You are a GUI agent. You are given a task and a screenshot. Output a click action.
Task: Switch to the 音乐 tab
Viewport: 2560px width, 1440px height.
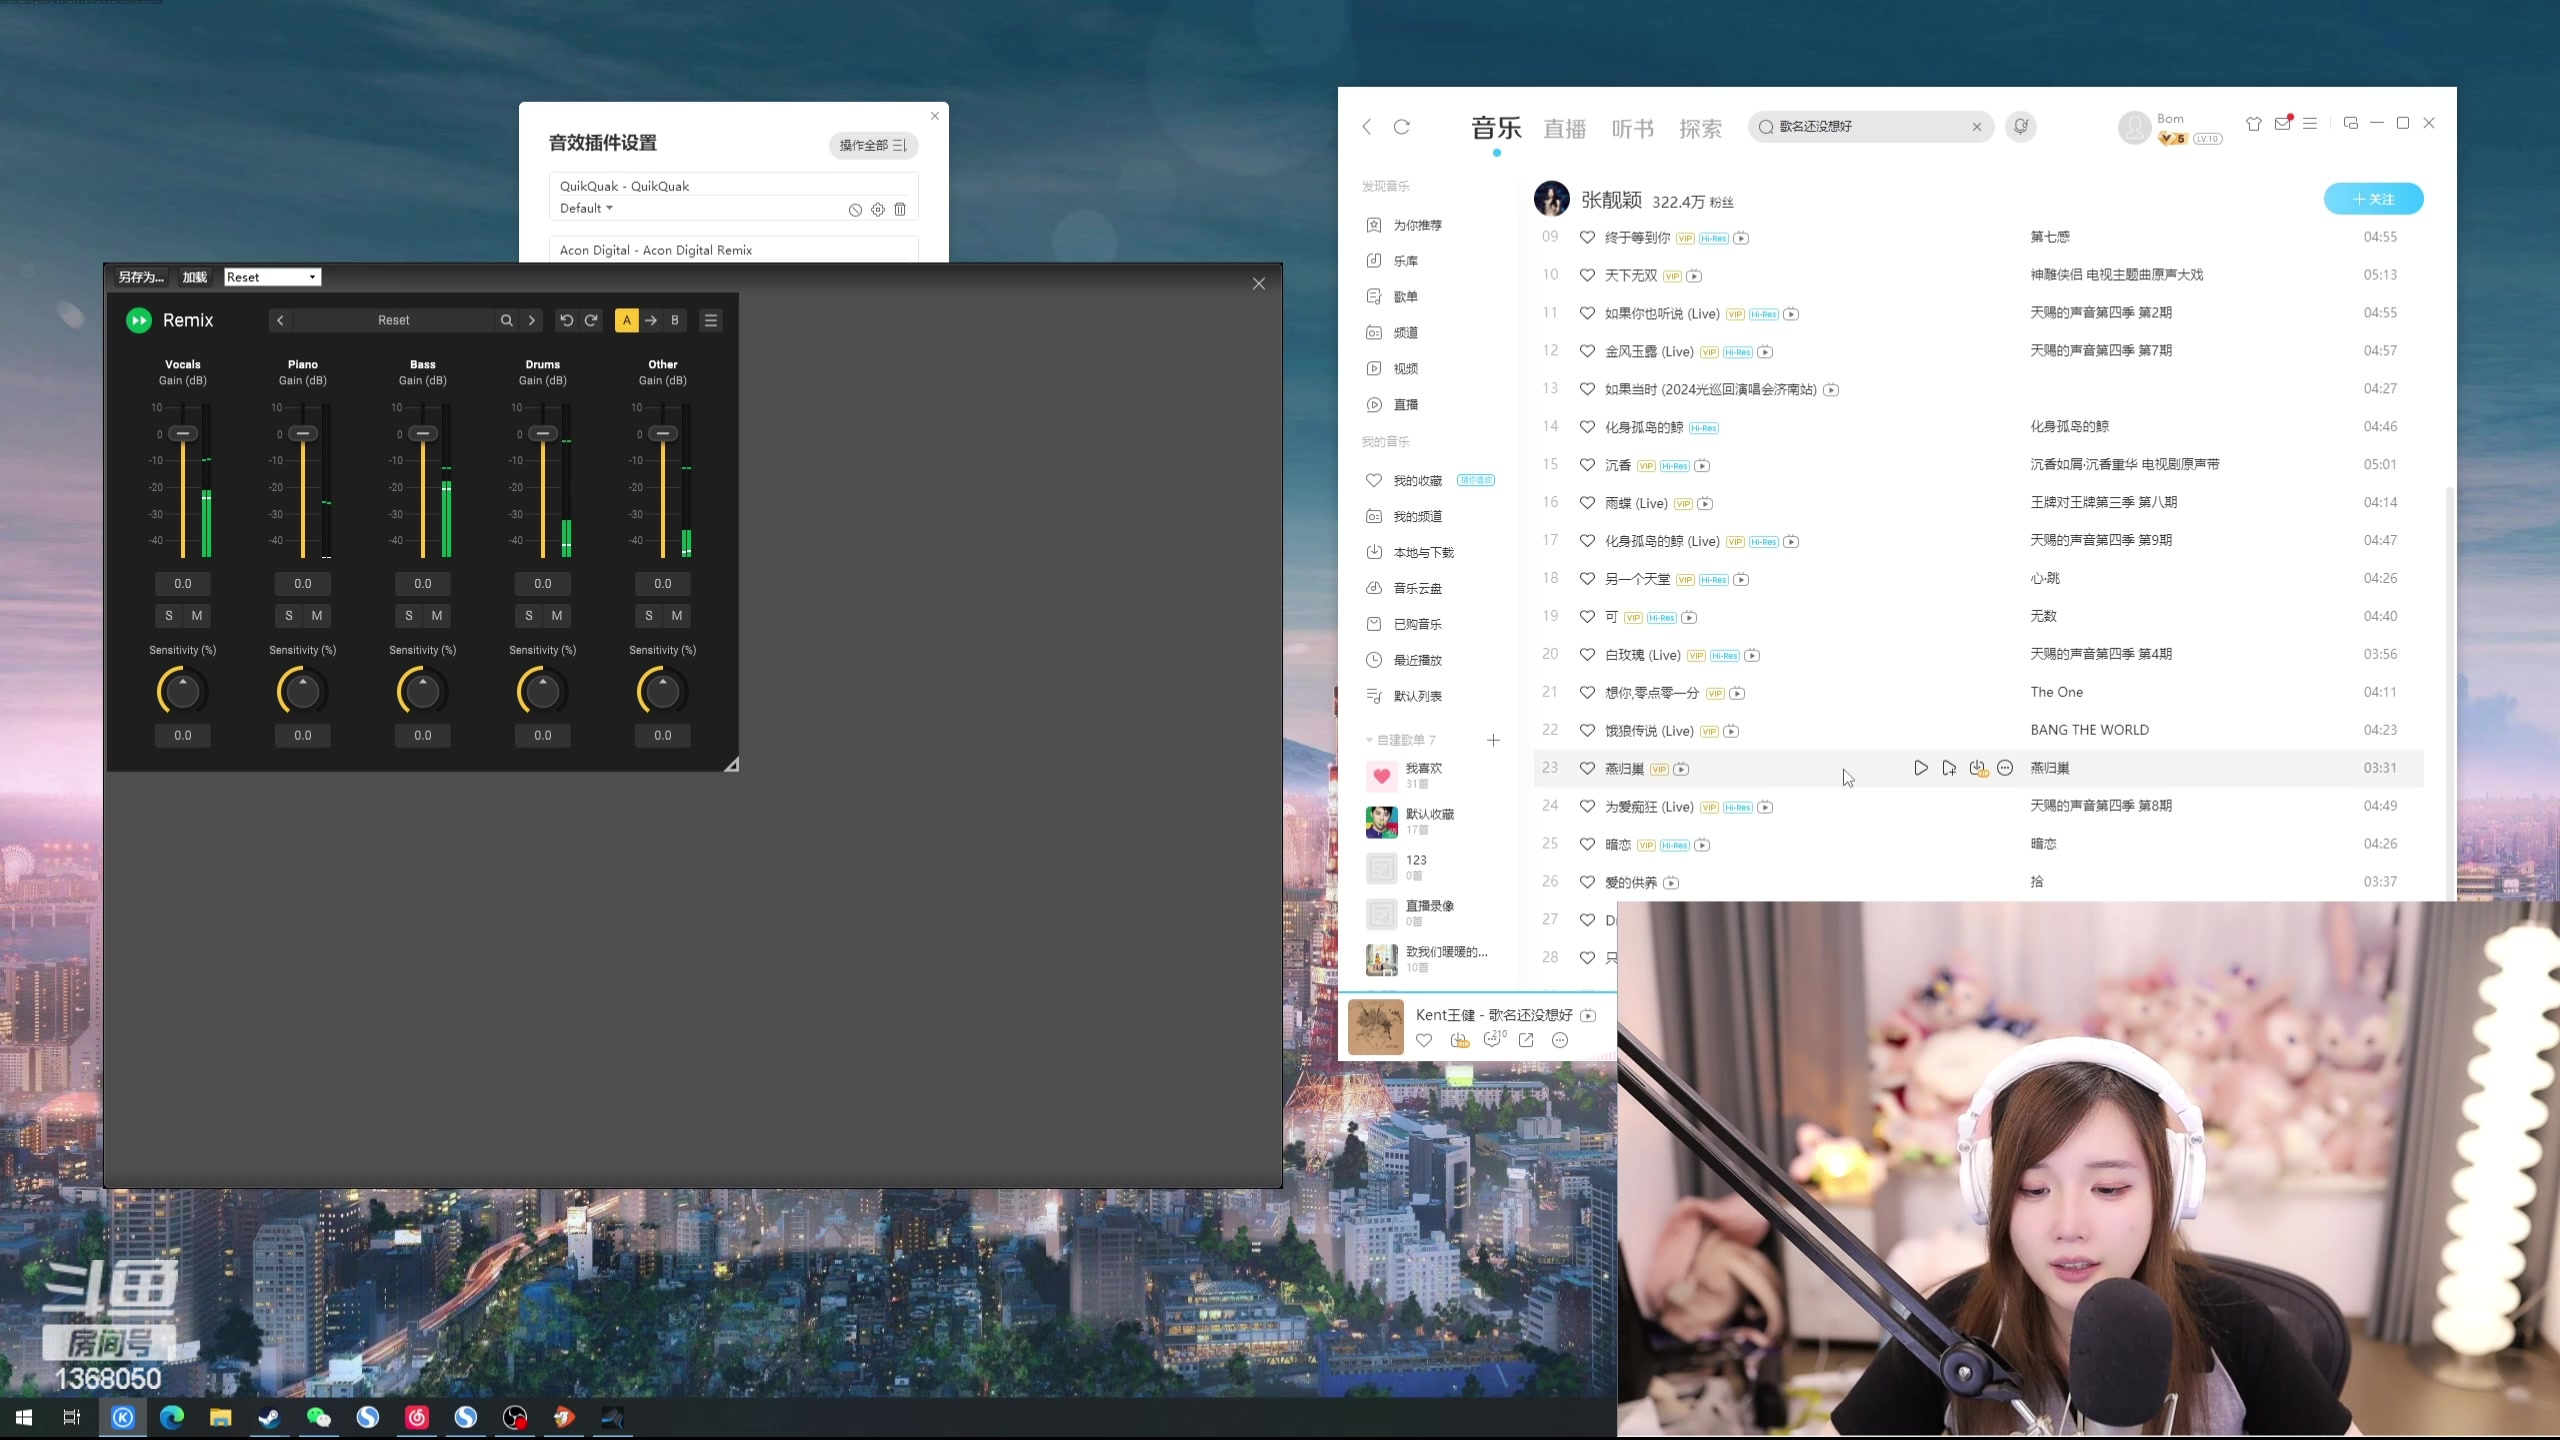1496,128
